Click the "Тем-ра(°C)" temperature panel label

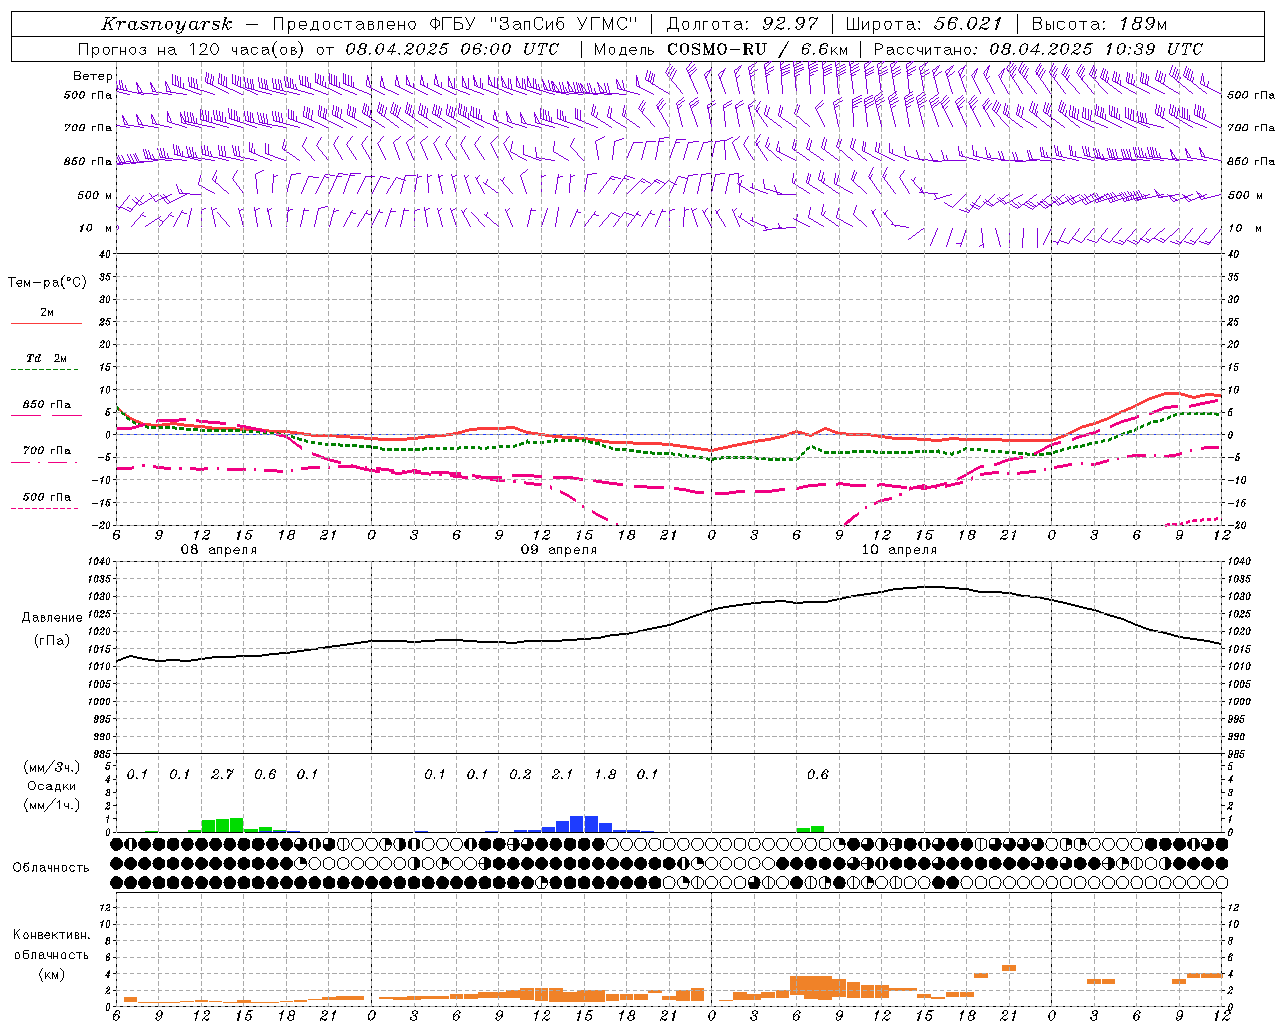click(47, 283)
